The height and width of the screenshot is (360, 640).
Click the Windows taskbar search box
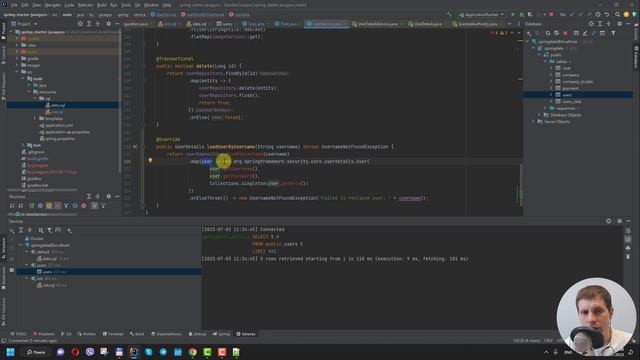point(36,352)
